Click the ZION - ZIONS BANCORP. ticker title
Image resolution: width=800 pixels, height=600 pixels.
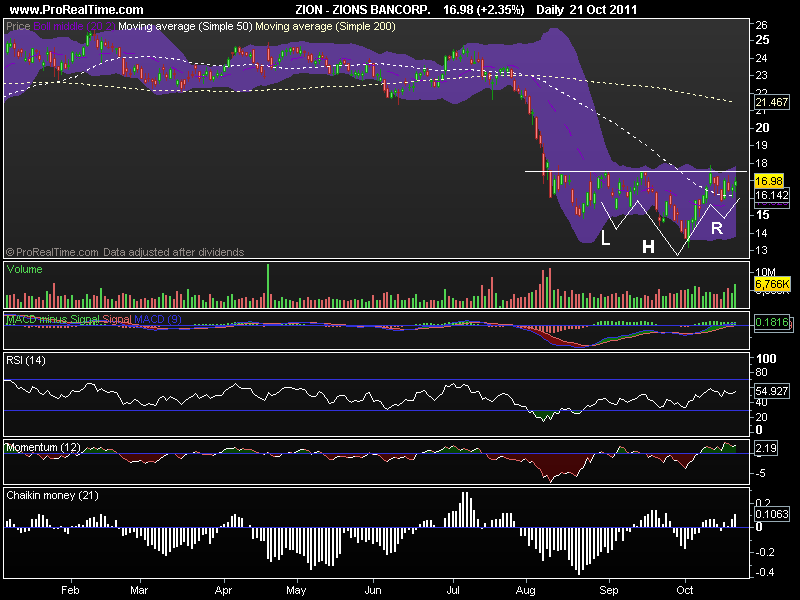(x=363, y=9)
